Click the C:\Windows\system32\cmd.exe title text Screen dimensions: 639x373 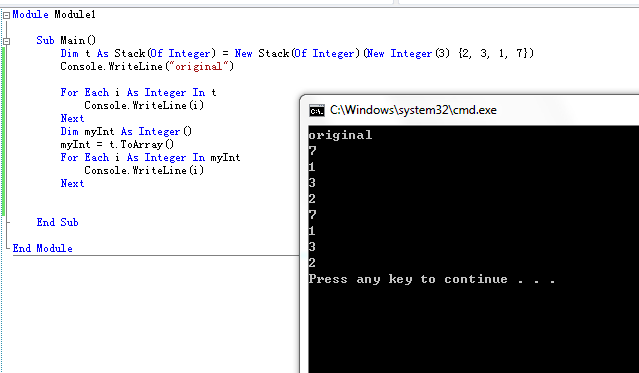click(x=413, y=110)
